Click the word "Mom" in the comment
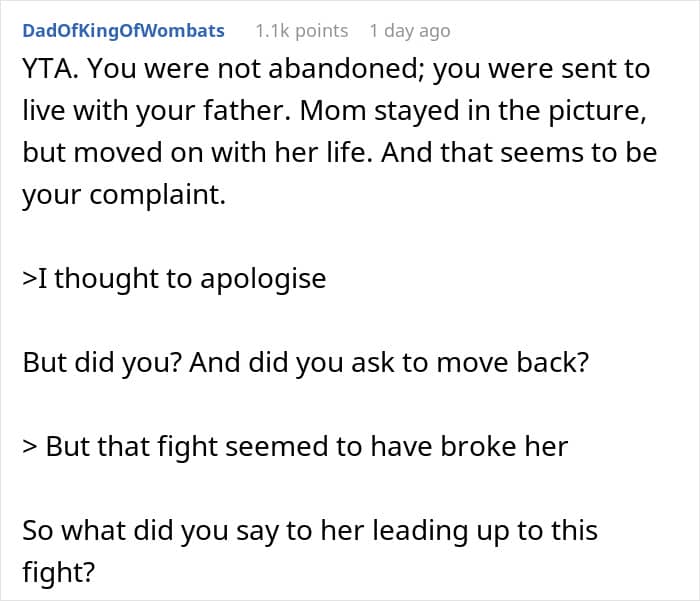 (x=333, y=111)
